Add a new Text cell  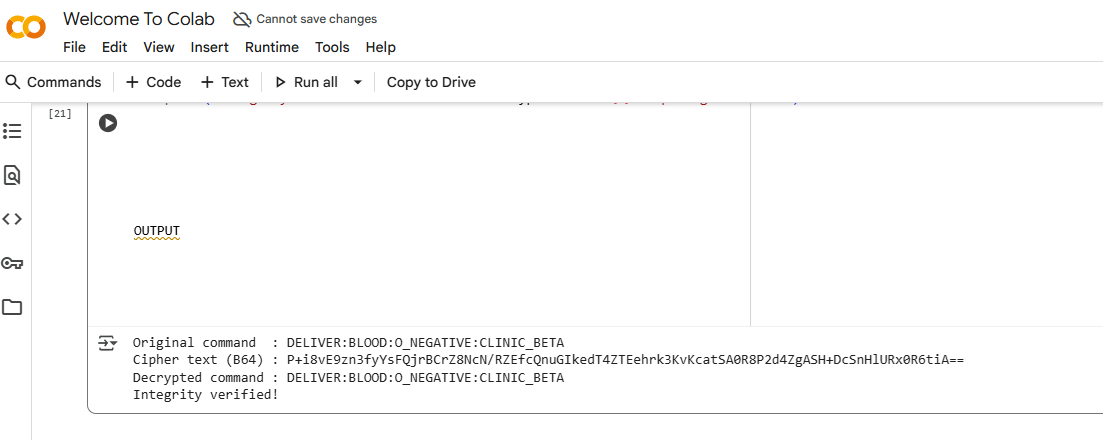224,82
